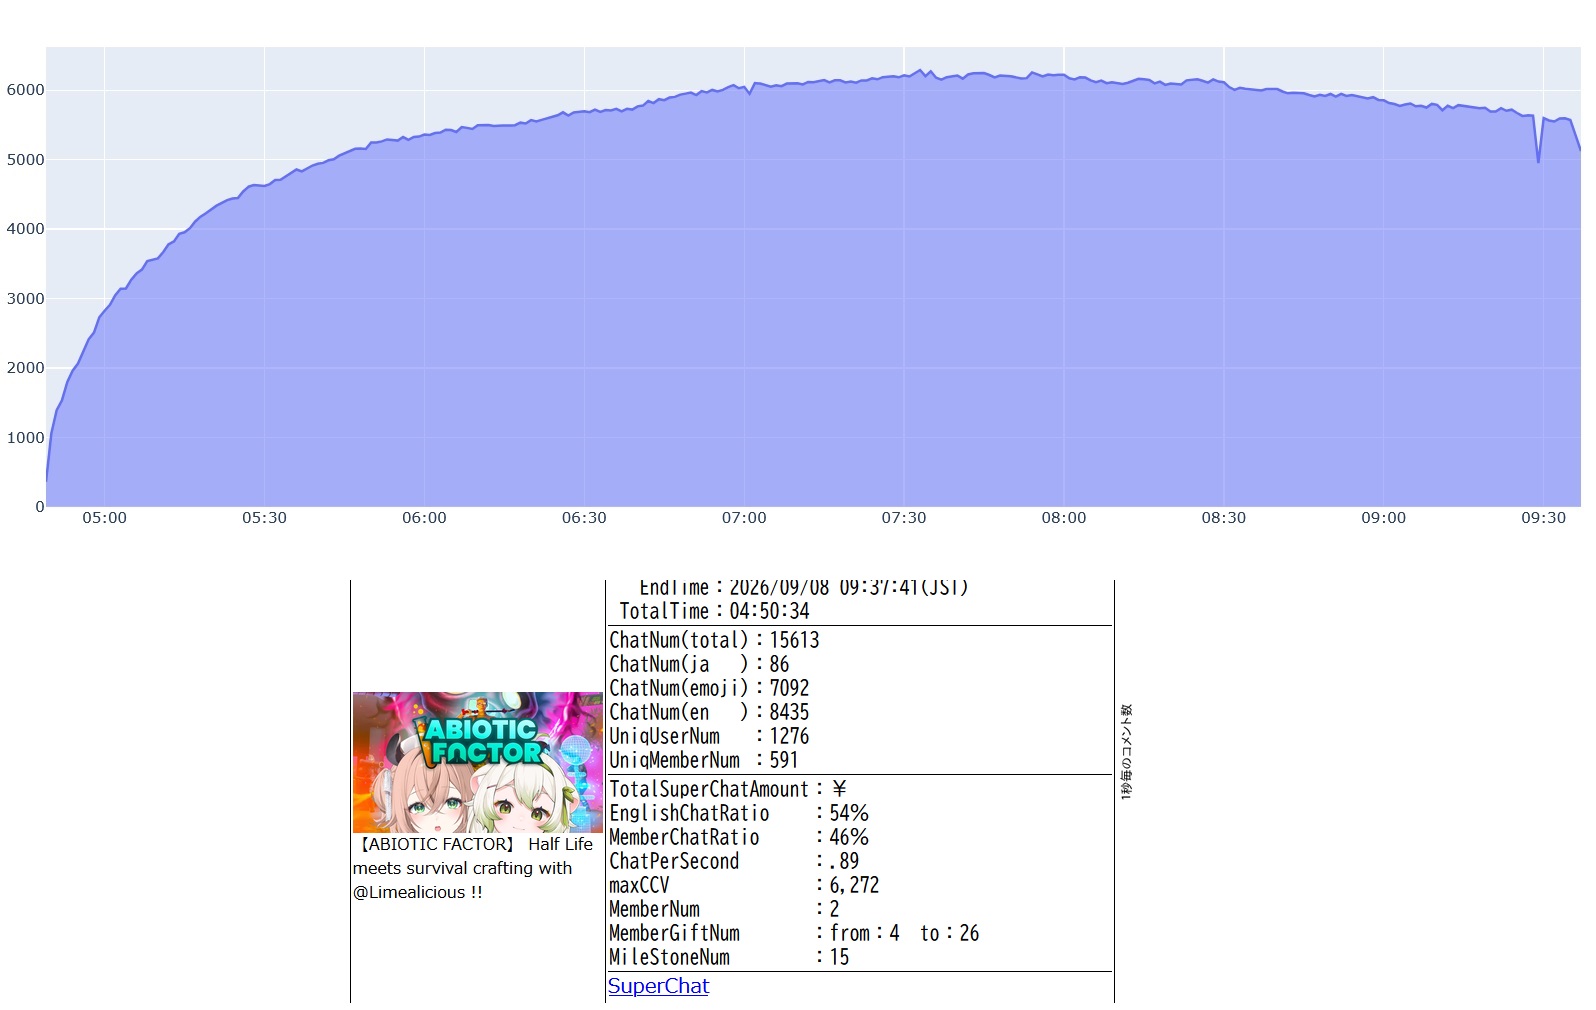Click the 09:30 x-axis tick label
The width and height of the screenshot is (1596, 1010).
[x=1543, y=518]
